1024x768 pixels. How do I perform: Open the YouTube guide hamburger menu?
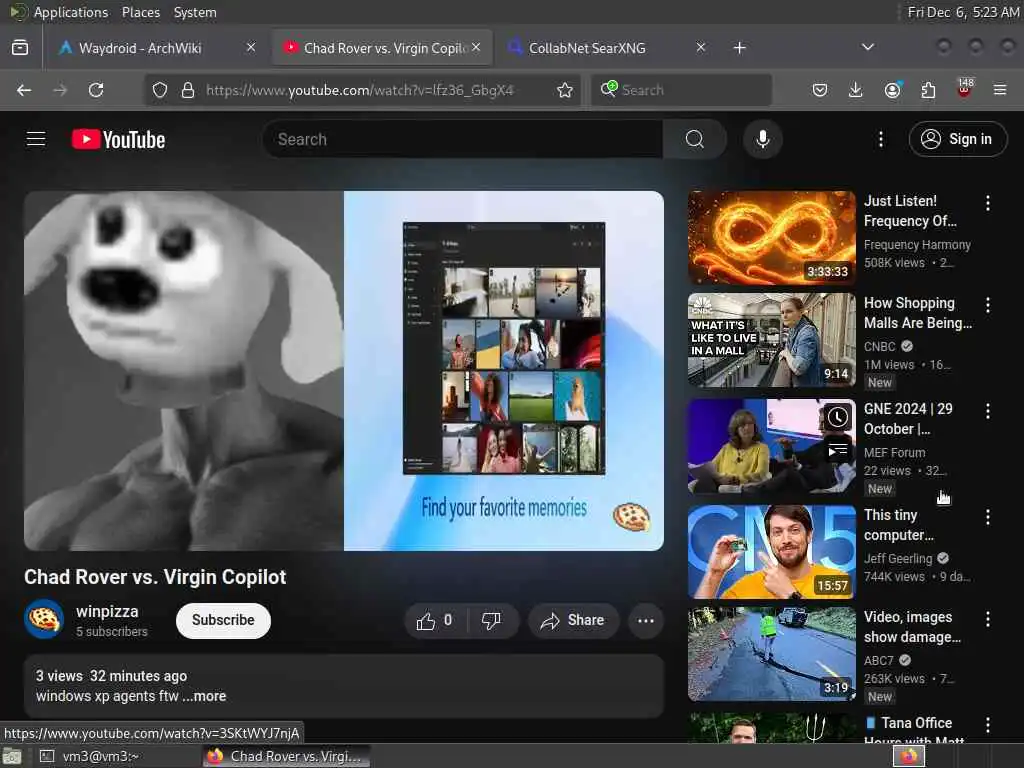[x=36, y=139]
